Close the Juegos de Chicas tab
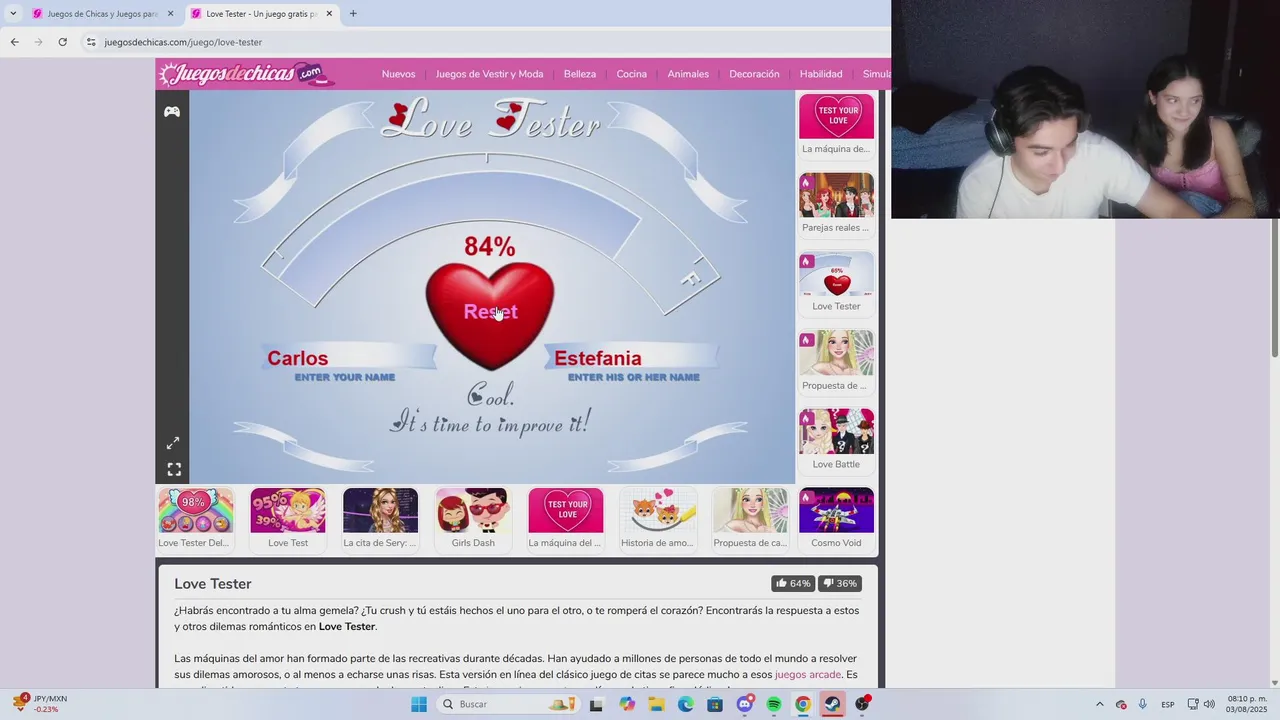 pyautogui.click(x=170, y=14)
